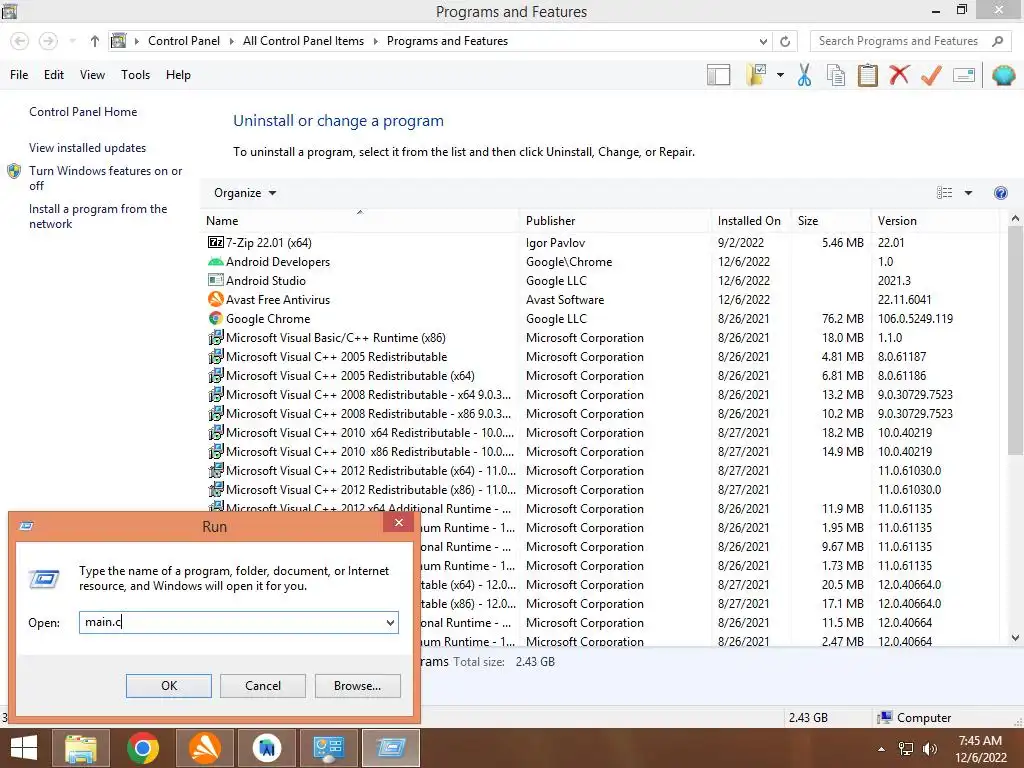This screenshot has width=1024, height=768.
Task: Click the Move to folder toolbar icon
Action: [x=756, y=75]
